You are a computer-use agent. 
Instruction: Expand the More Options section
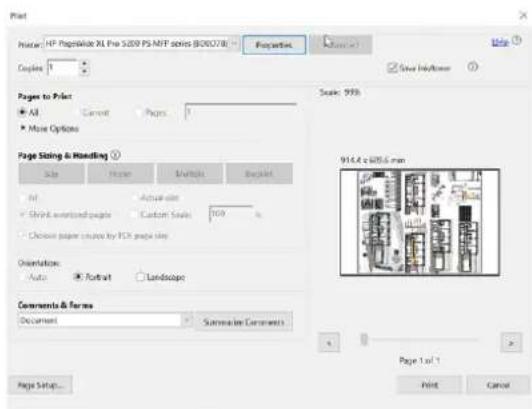pyautogui.click(x=50, y=128)
